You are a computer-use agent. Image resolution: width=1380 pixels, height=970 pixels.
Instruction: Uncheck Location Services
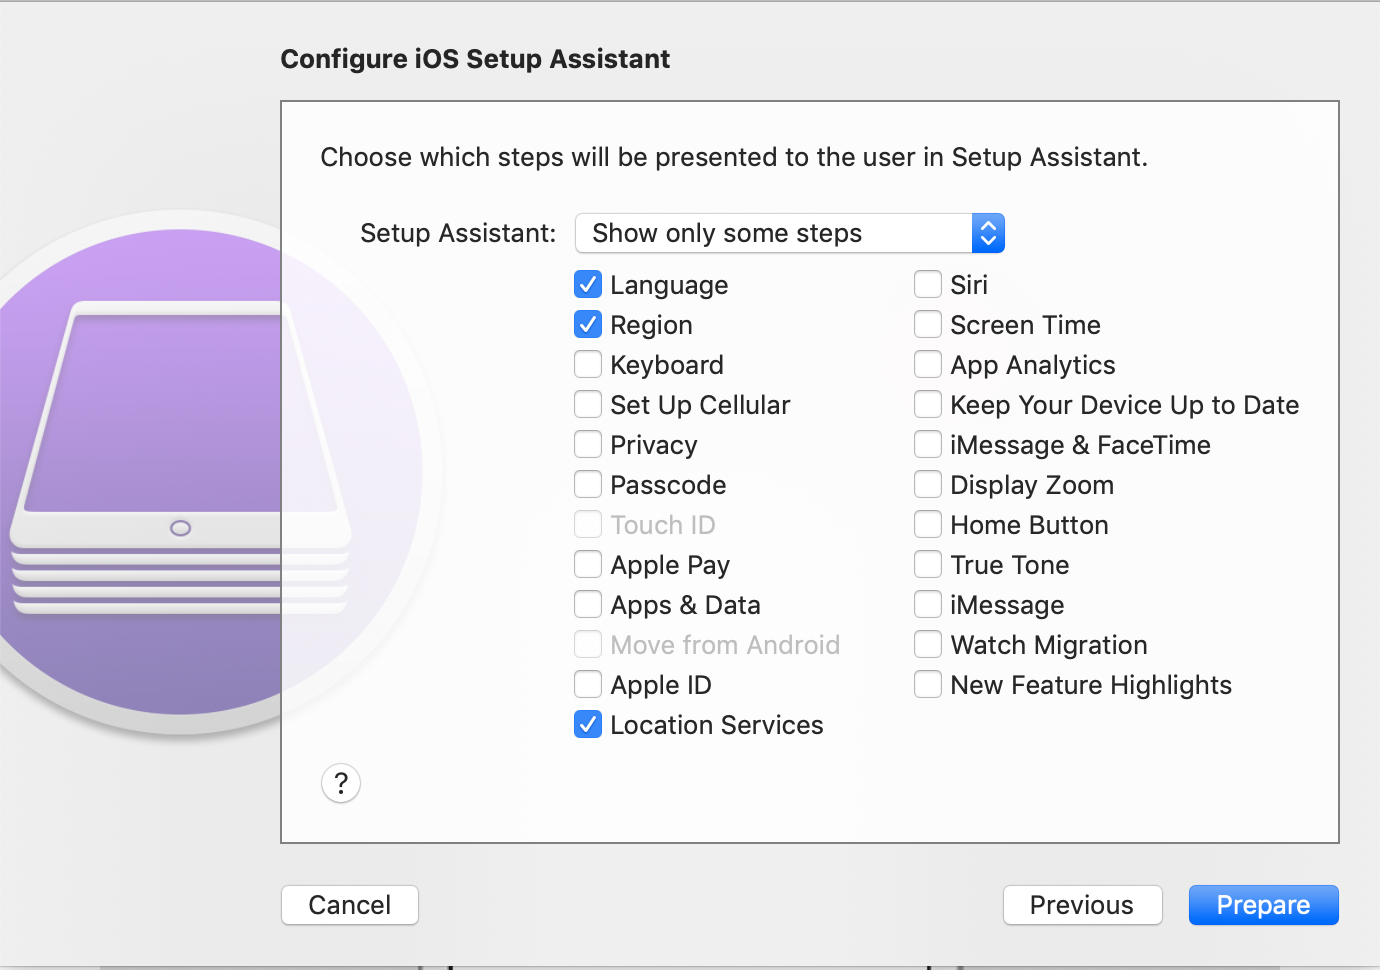[x=588, y=725]
